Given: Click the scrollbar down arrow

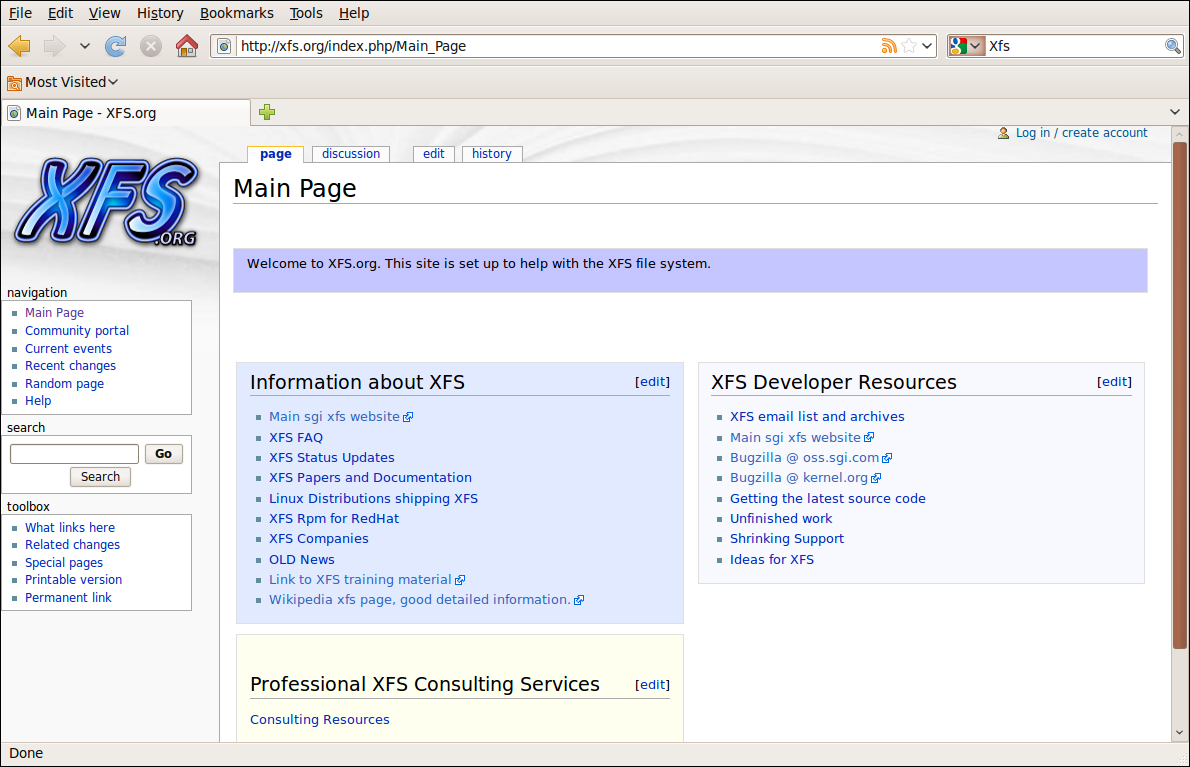Looking at the screenshot, I should pyautogui.click(x=1179, y=733).
